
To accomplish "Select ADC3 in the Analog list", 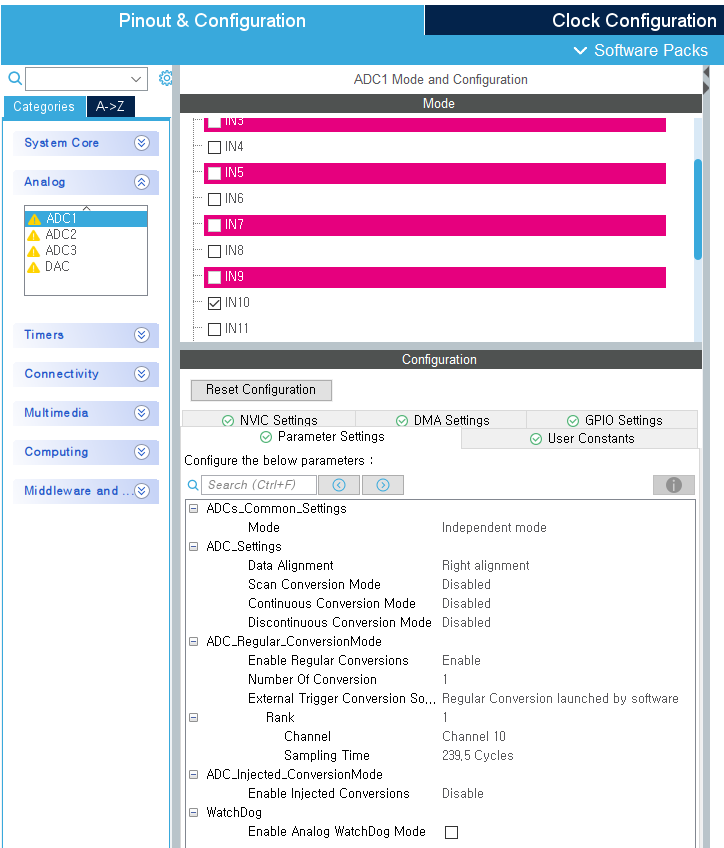I will [x=60, y=251].
